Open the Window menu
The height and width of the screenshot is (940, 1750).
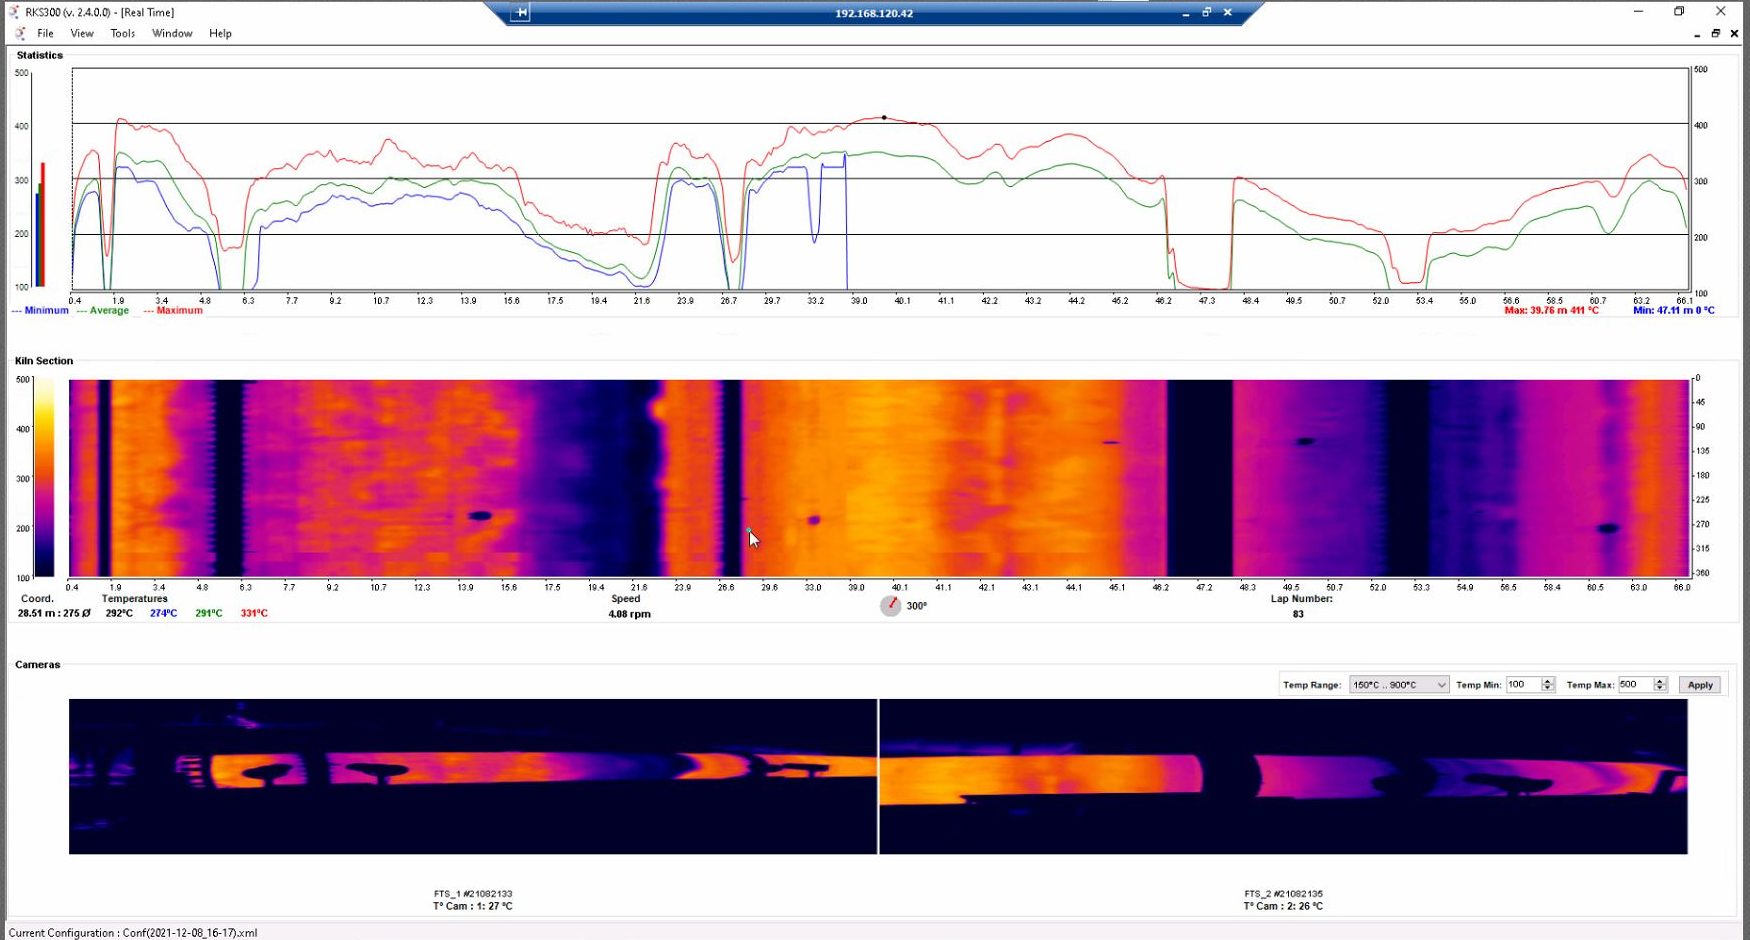pos(171,33)
